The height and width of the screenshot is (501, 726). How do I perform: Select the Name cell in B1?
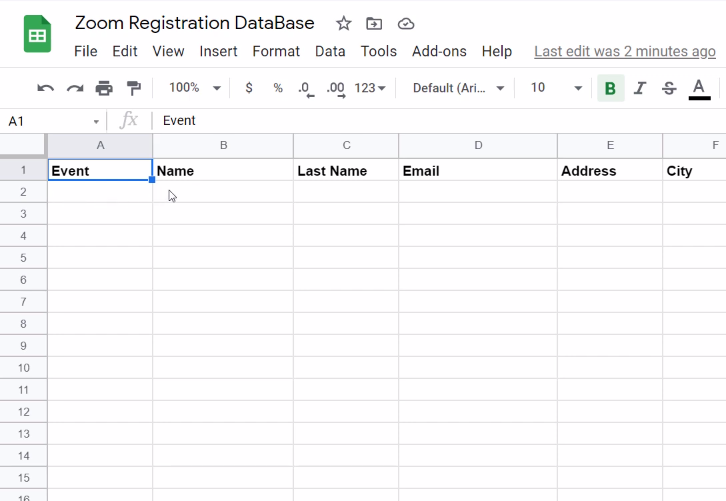pyautogui.click(x=223, y=170)
